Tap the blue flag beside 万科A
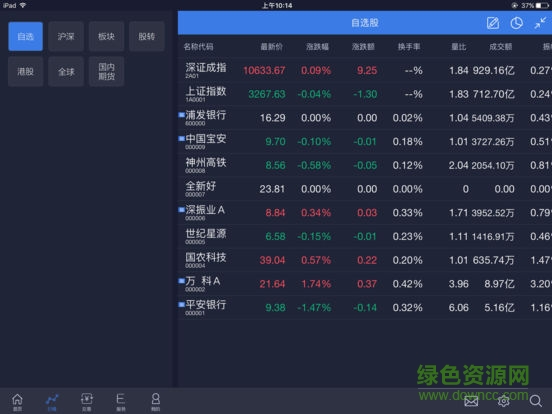This screenshot has height=414, width=552. 182,281
